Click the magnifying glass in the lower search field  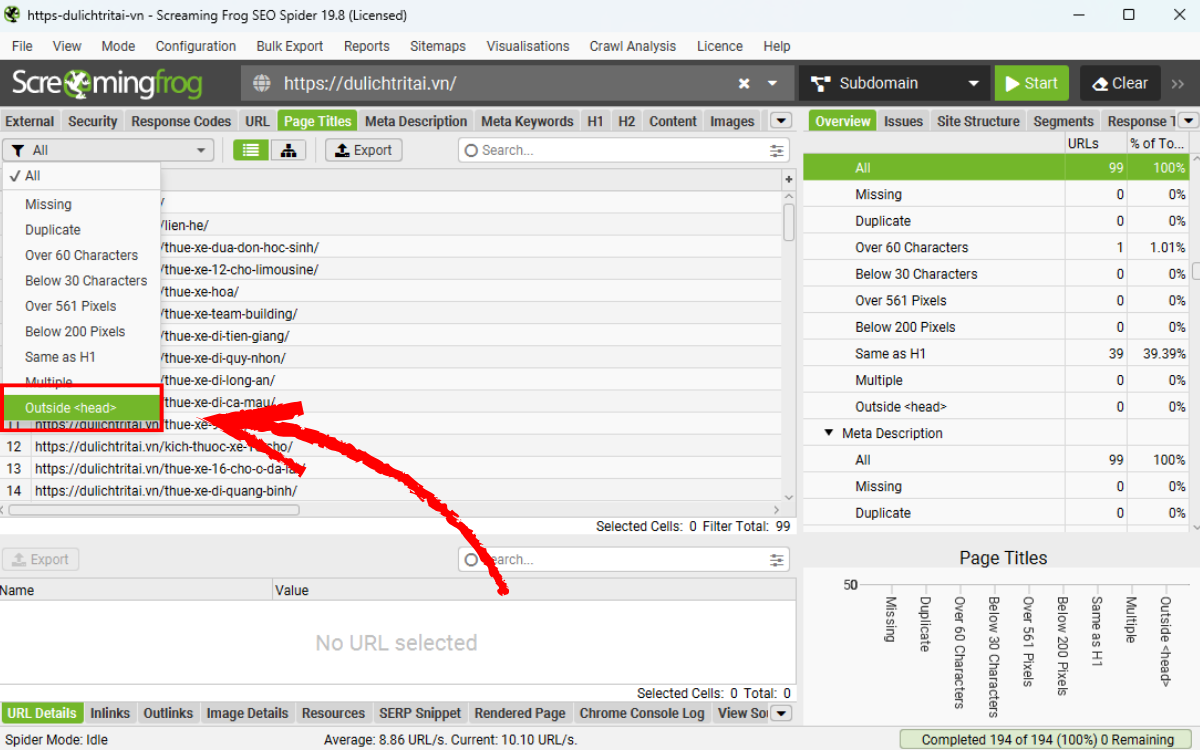click(x=471, y=559)
